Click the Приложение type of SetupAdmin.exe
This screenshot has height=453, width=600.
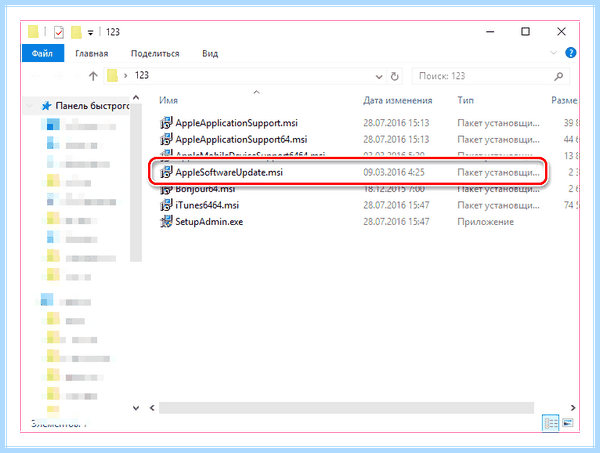tap(486, 222)
